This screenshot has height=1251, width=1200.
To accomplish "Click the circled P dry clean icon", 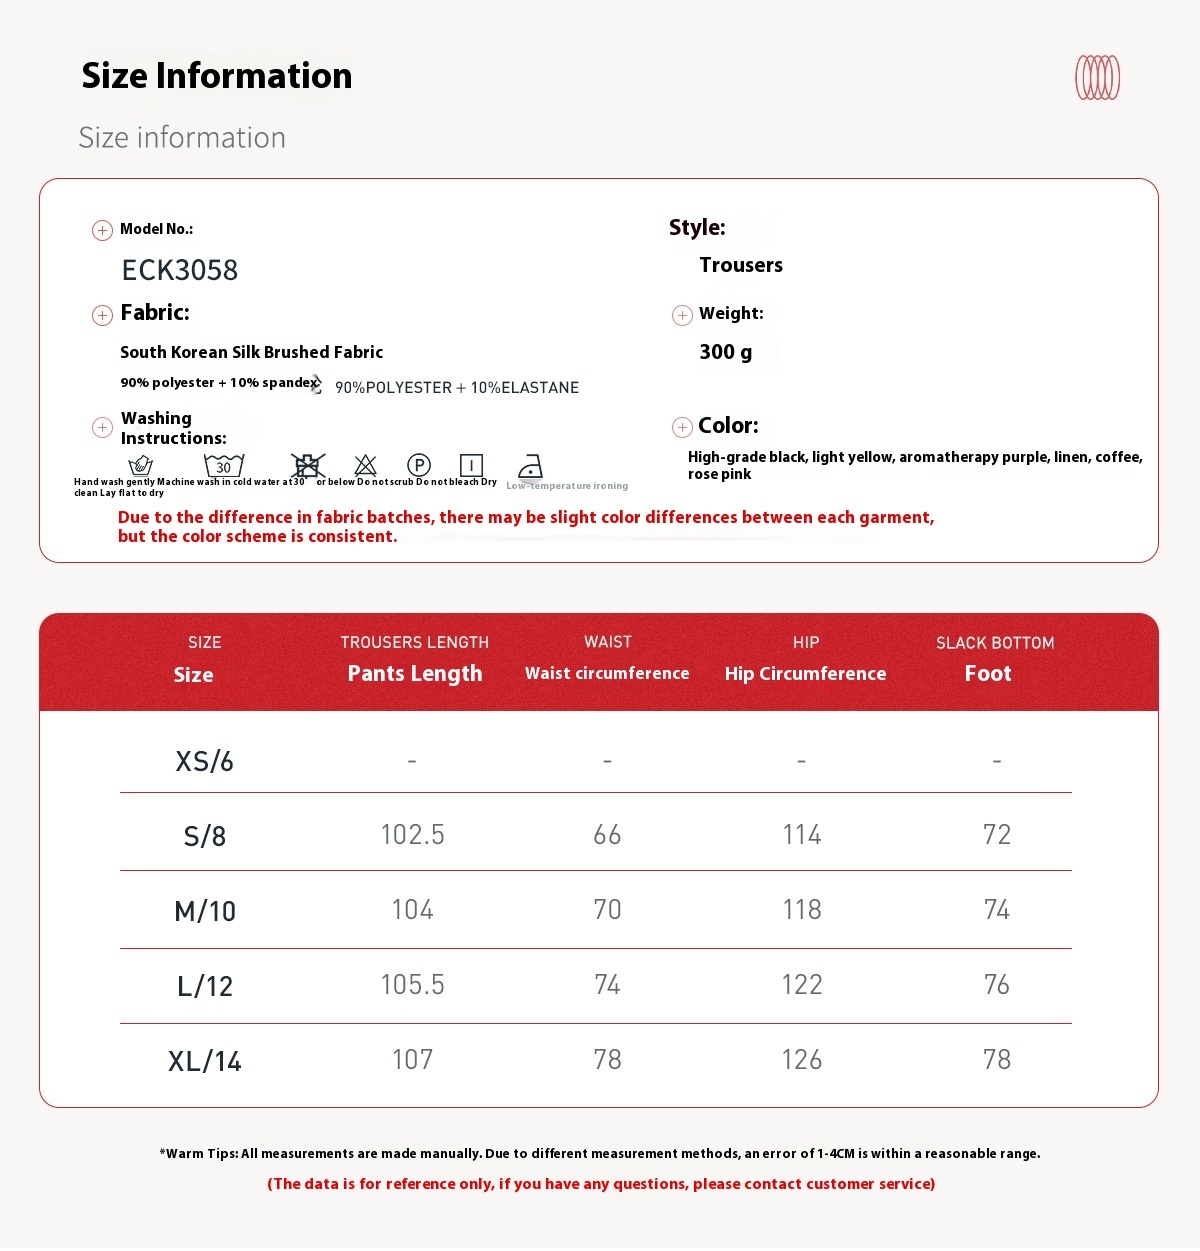I will pyautogui.click(x=419, y=465).
